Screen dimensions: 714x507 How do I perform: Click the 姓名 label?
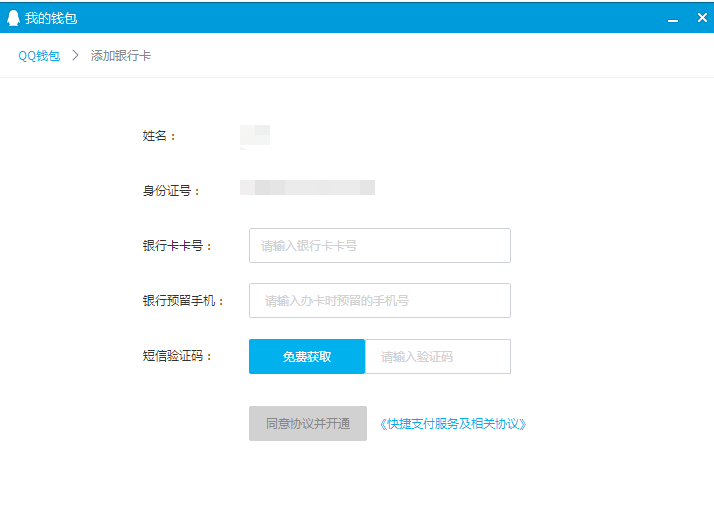(159, 136)
